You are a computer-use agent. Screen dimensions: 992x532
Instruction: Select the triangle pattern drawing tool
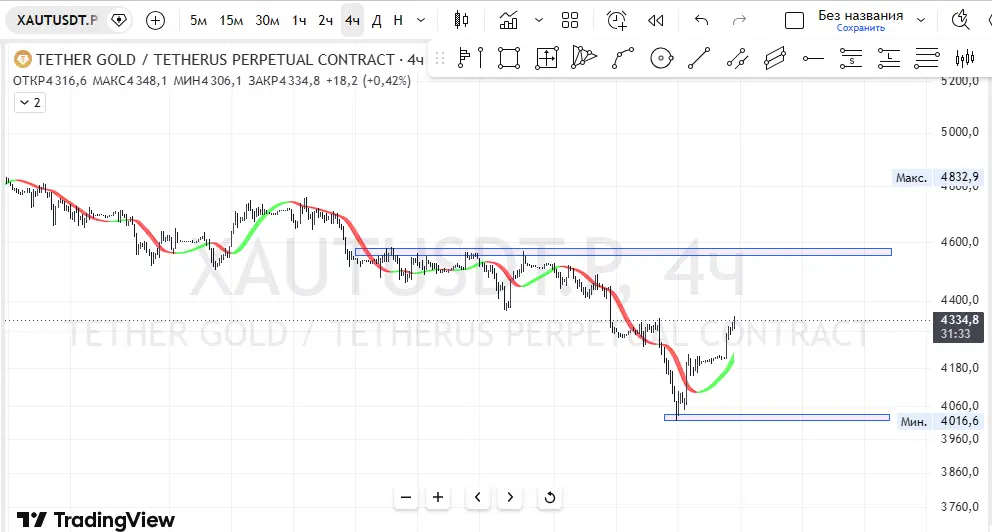[584, 58]
